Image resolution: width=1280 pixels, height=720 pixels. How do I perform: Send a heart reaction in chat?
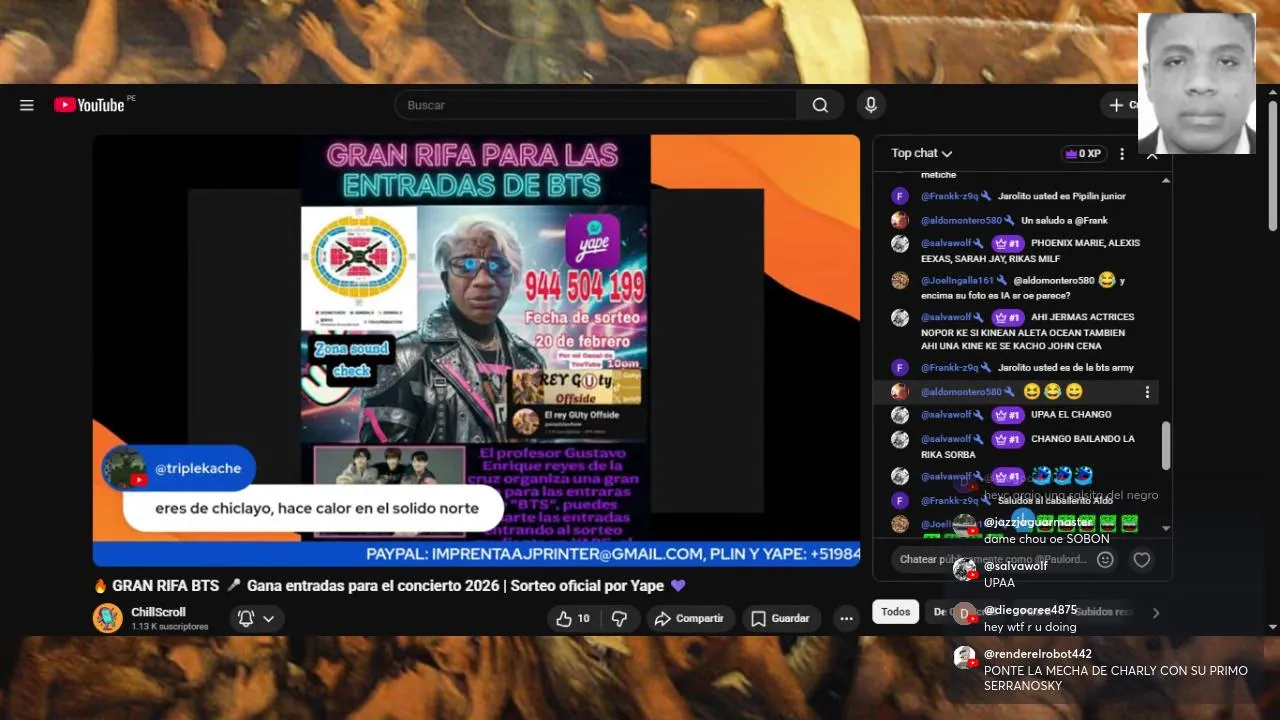click(1142, 560)
